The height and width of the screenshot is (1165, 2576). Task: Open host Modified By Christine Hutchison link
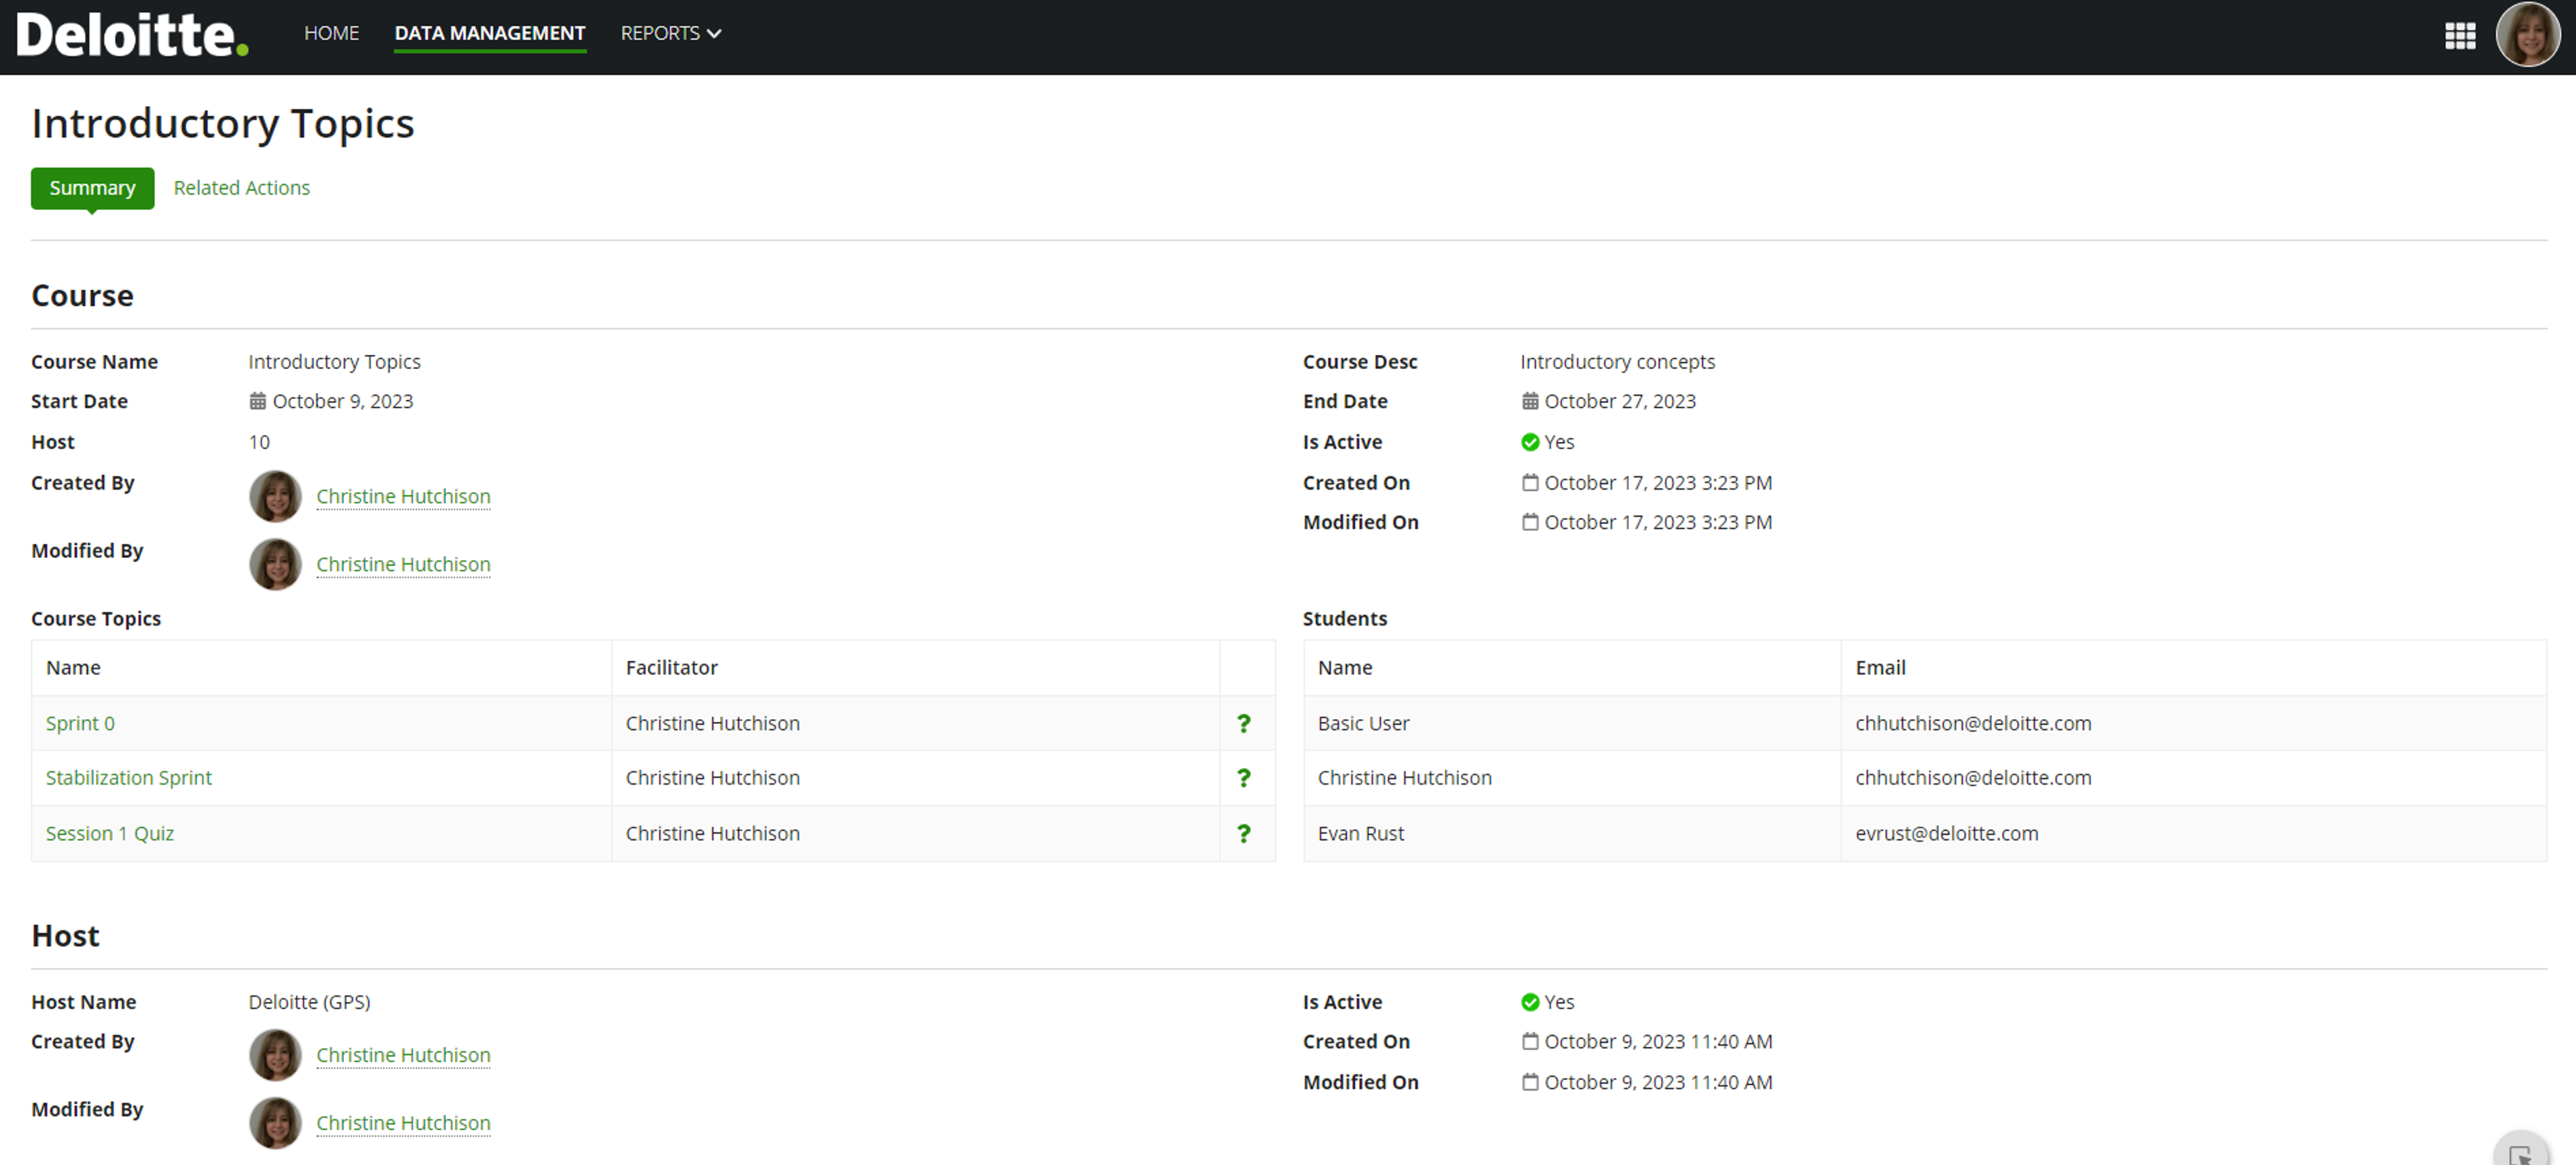coord(403,1123)
